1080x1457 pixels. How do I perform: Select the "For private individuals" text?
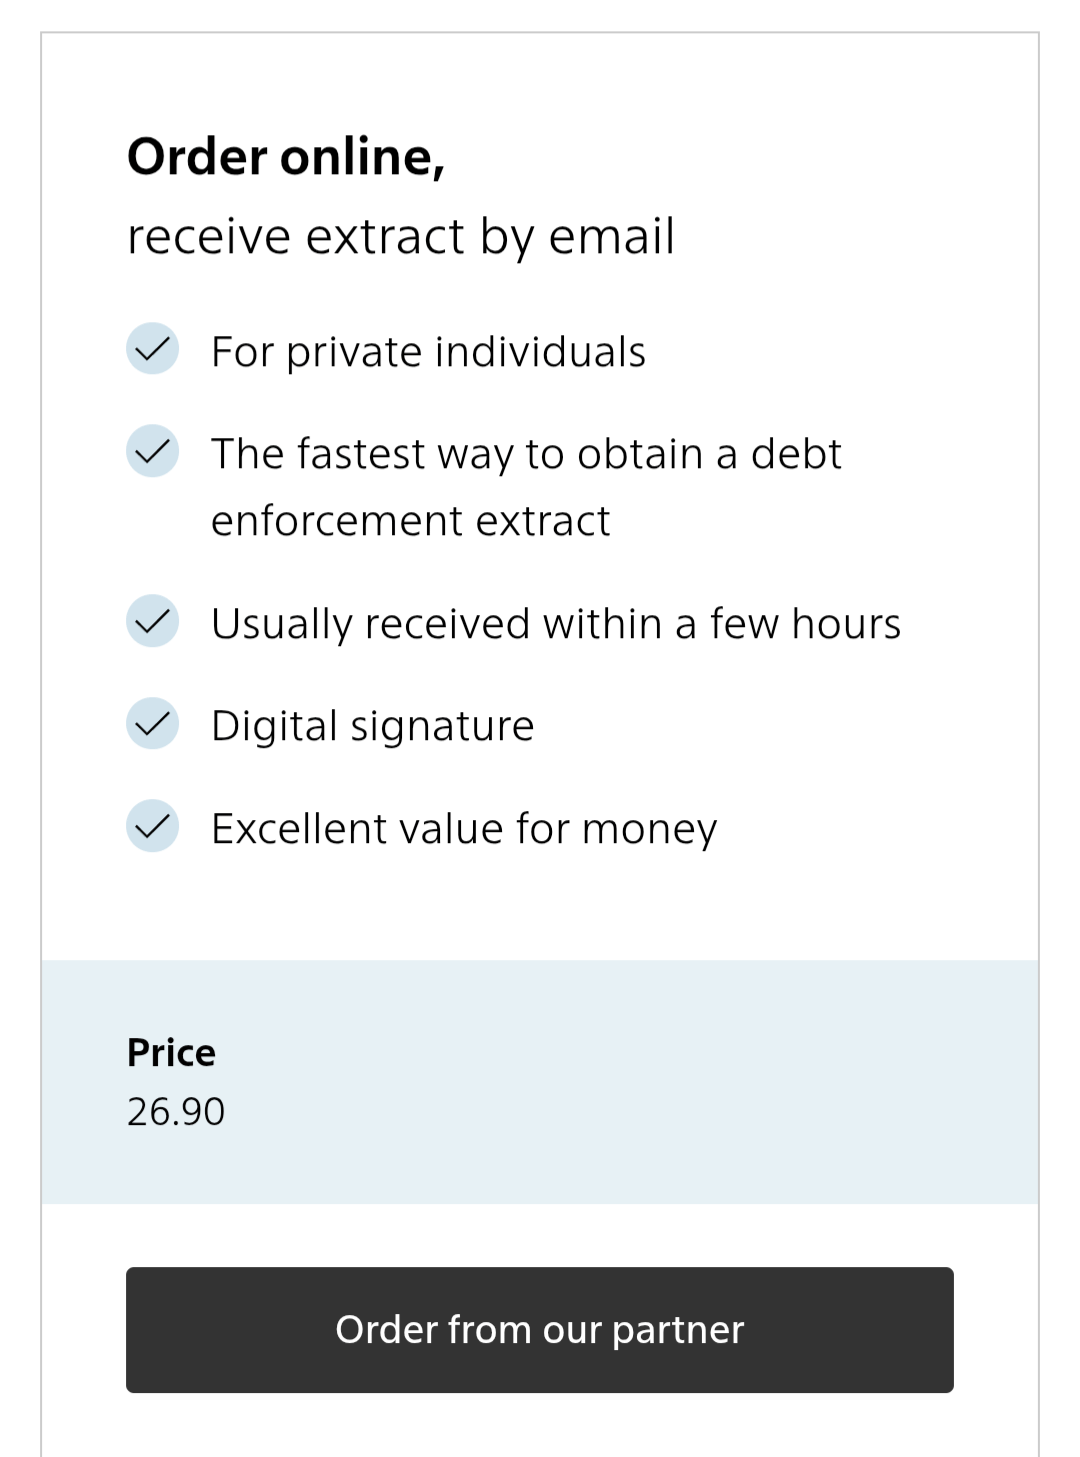(x=428, y=352)
